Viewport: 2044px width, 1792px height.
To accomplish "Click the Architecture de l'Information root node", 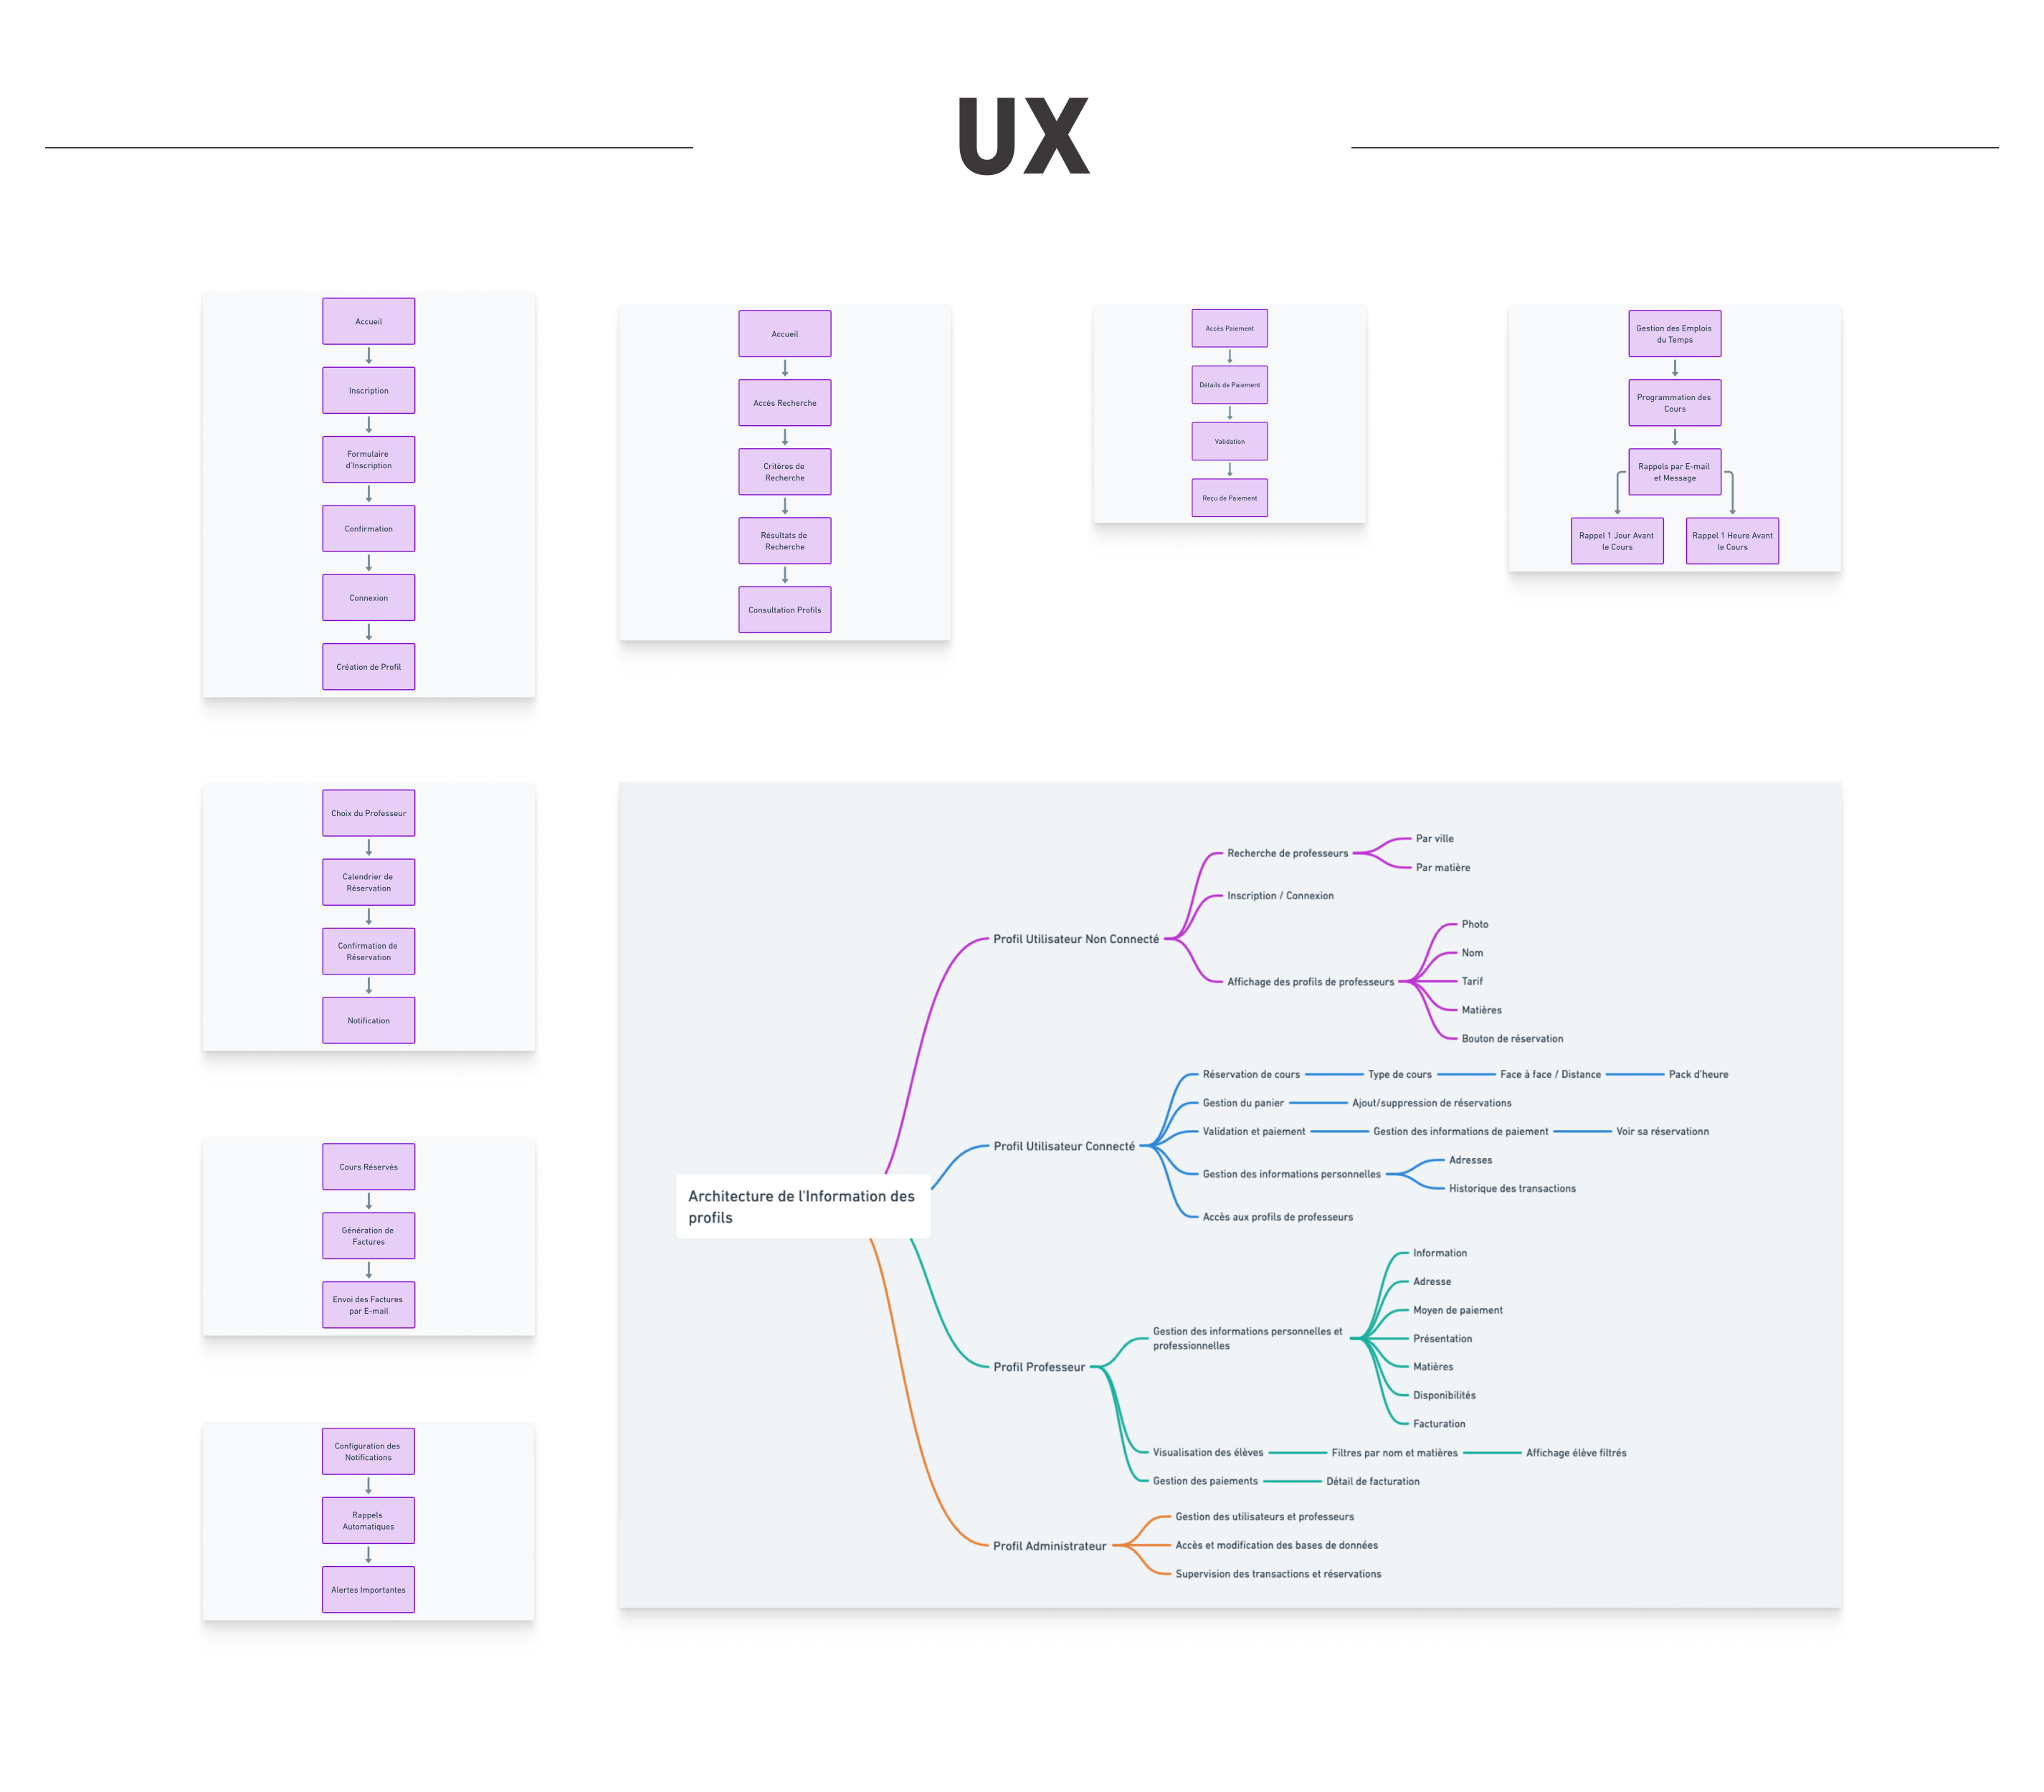I will (x=802, y=1206).
